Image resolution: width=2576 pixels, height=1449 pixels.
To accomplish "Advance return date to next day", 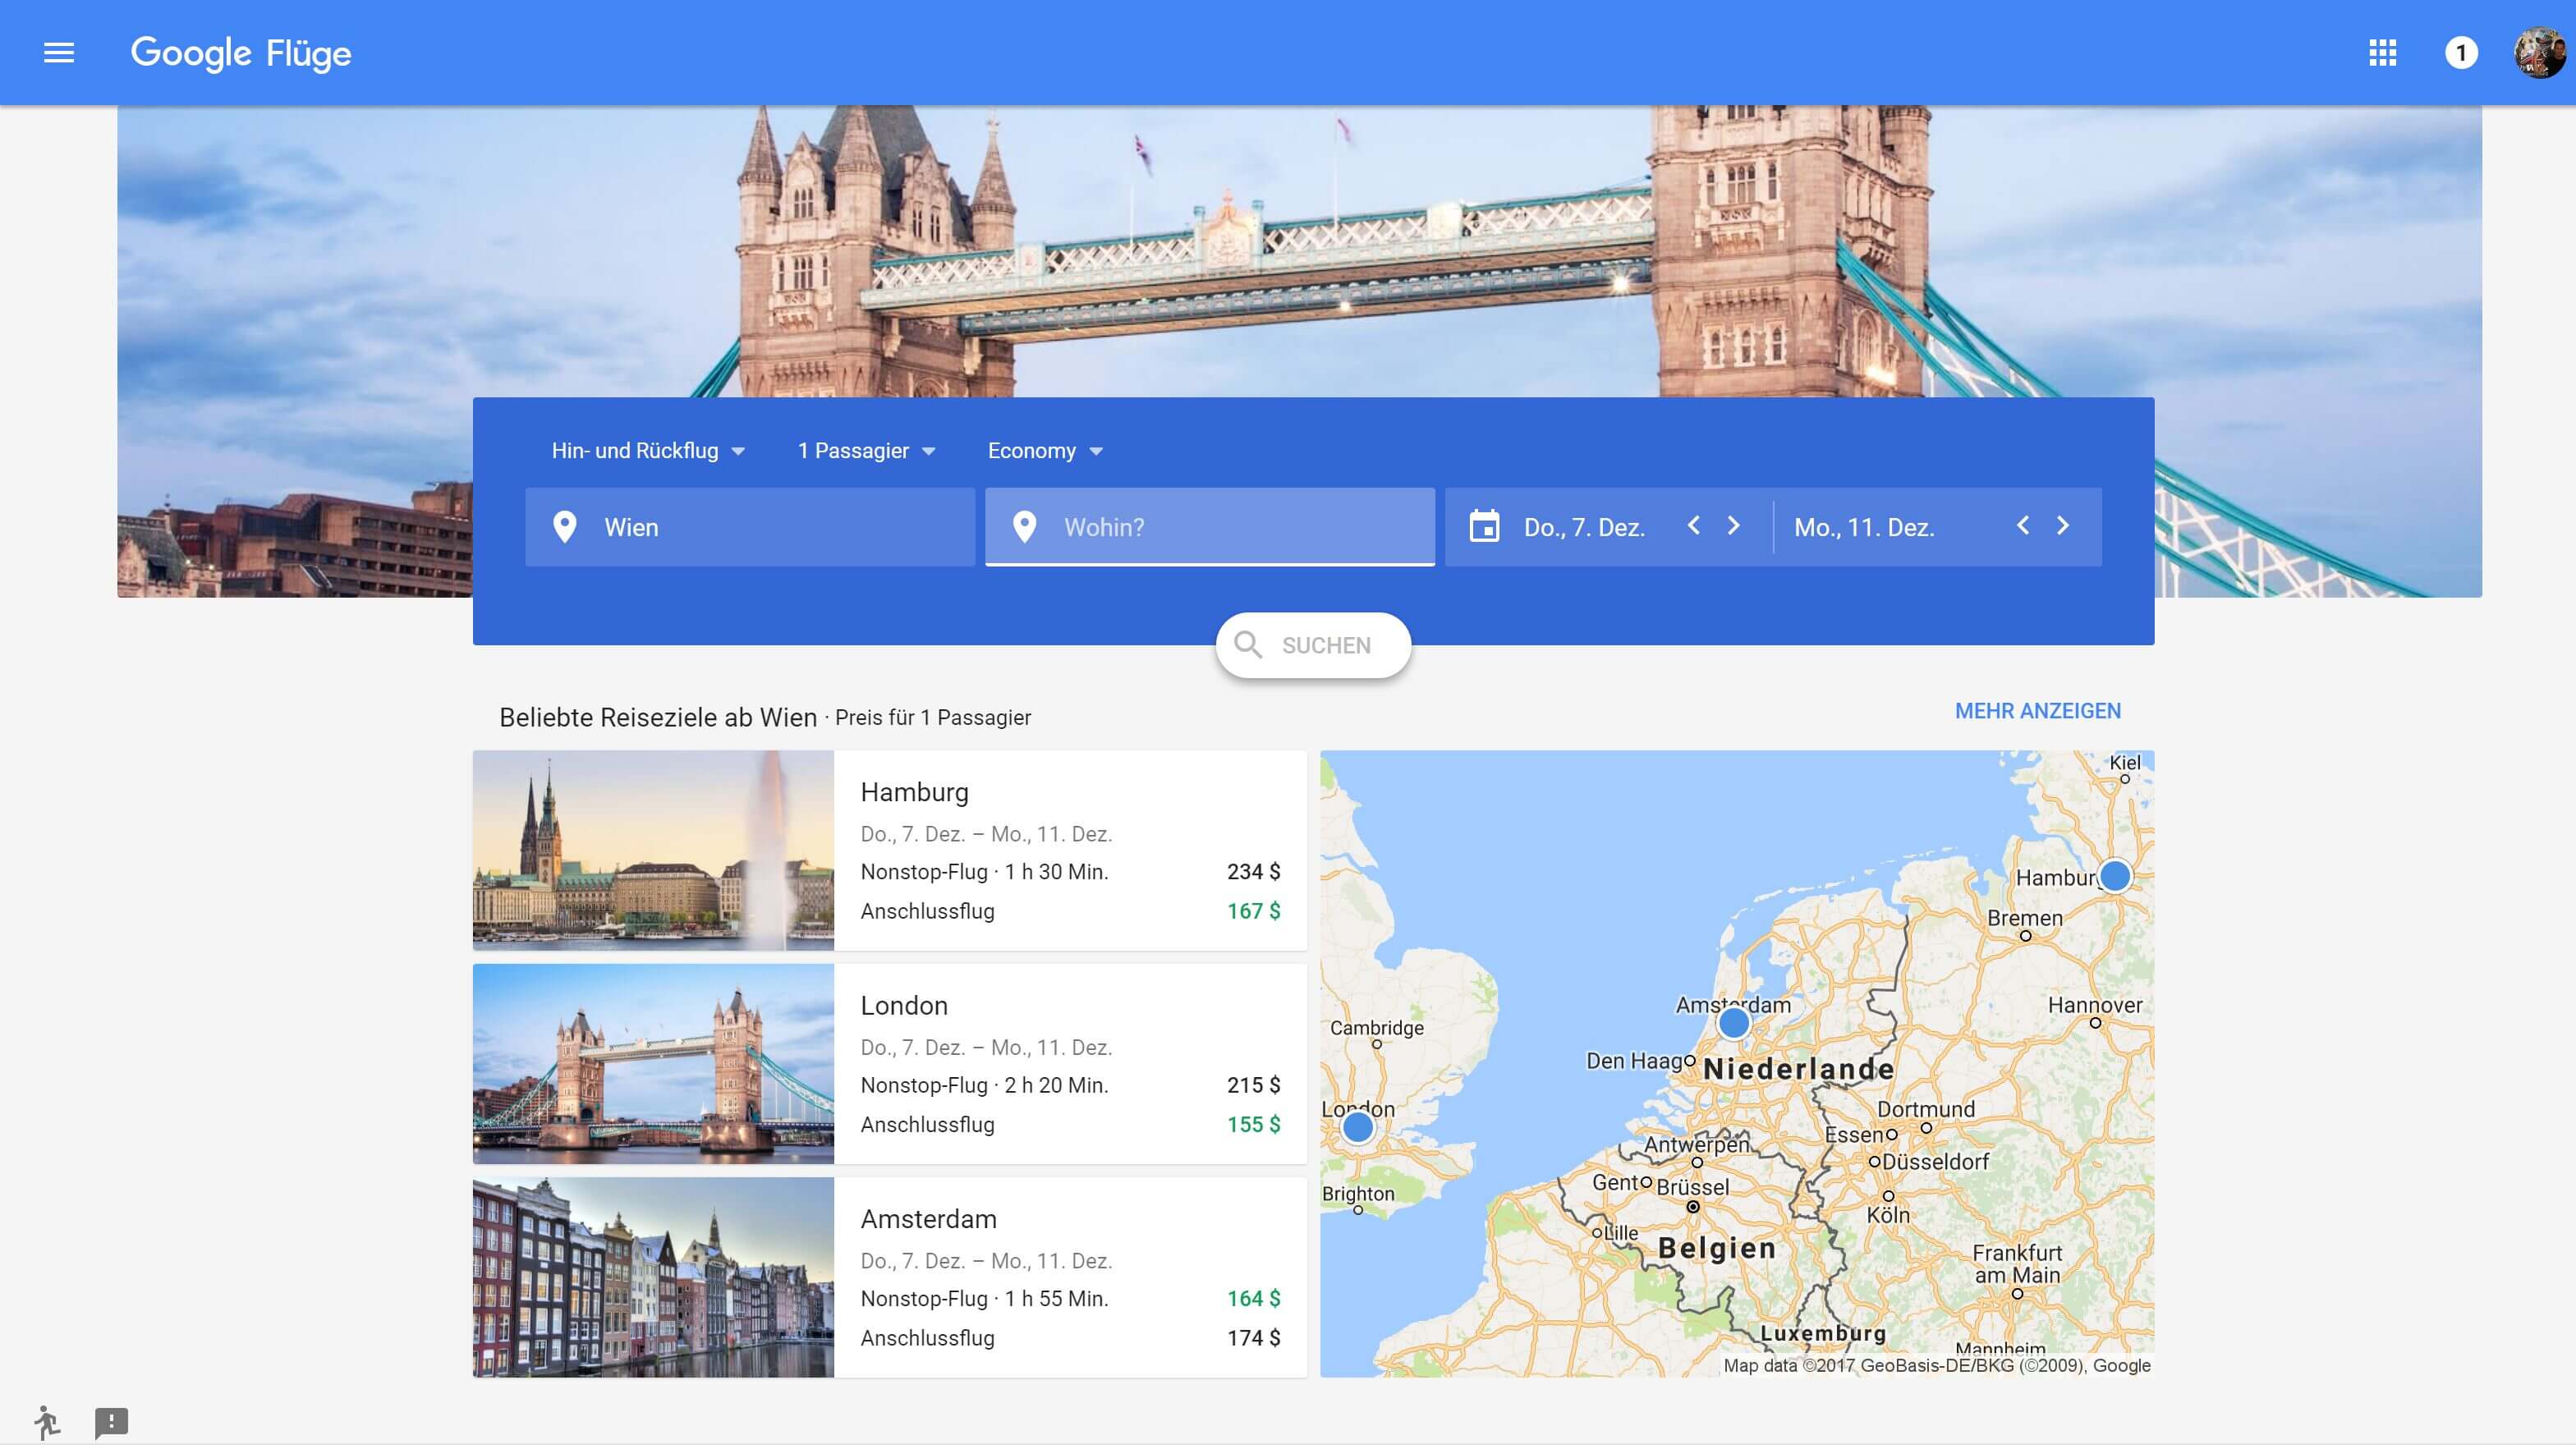I will pos(2063,526).
